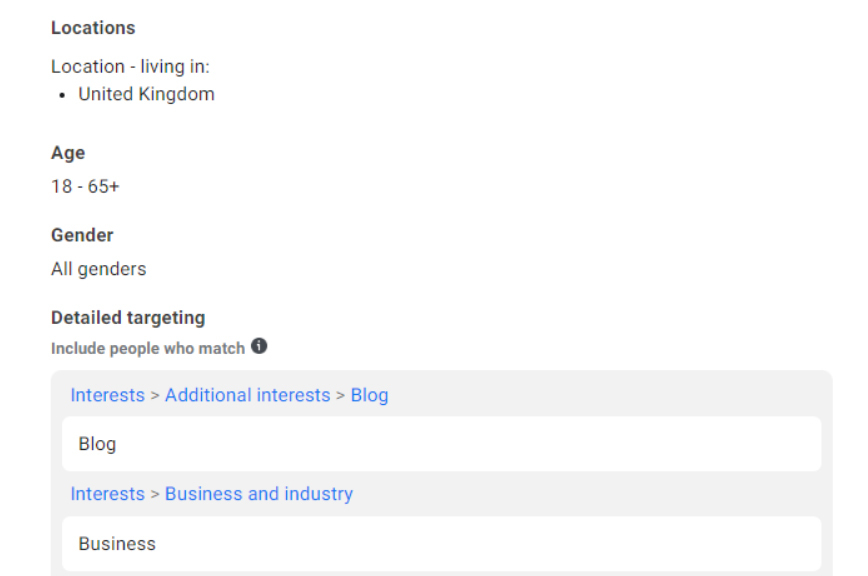
Task: Select the 18 - 65+ age range text
Action: [x=85, y=187]
